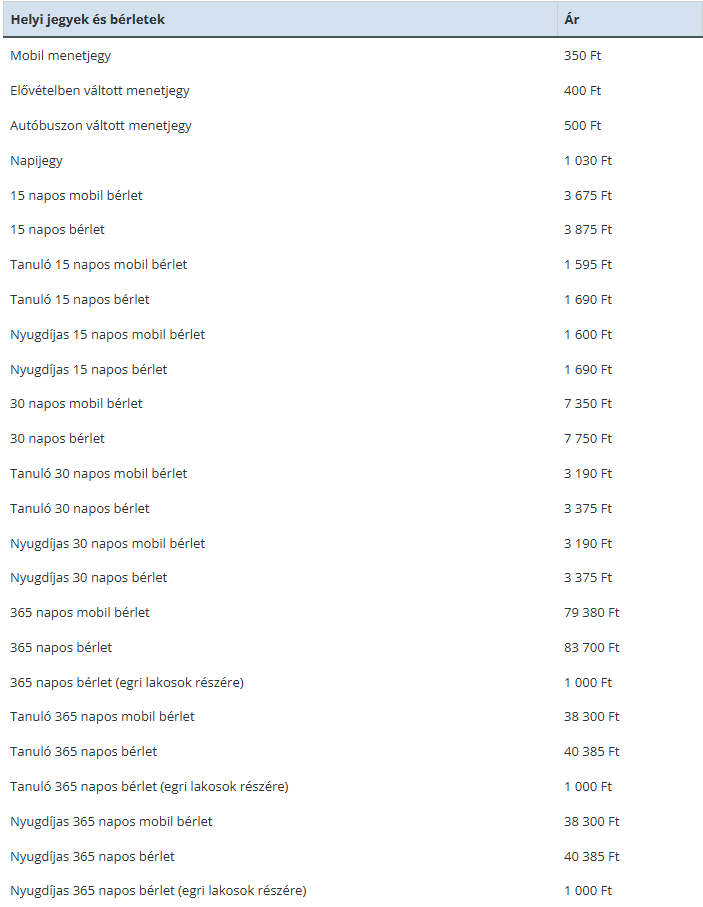The height and width of the screenshot is (907, 703).
Task: Select 'Autóbuszon váltott menetjegy' row
Action: click(353, 126)
